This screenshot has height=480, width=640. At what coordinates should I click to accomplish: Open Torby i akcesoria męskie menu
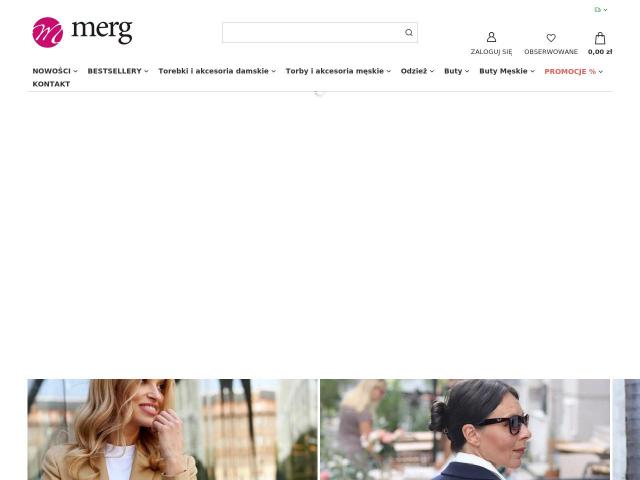point(338,71)
